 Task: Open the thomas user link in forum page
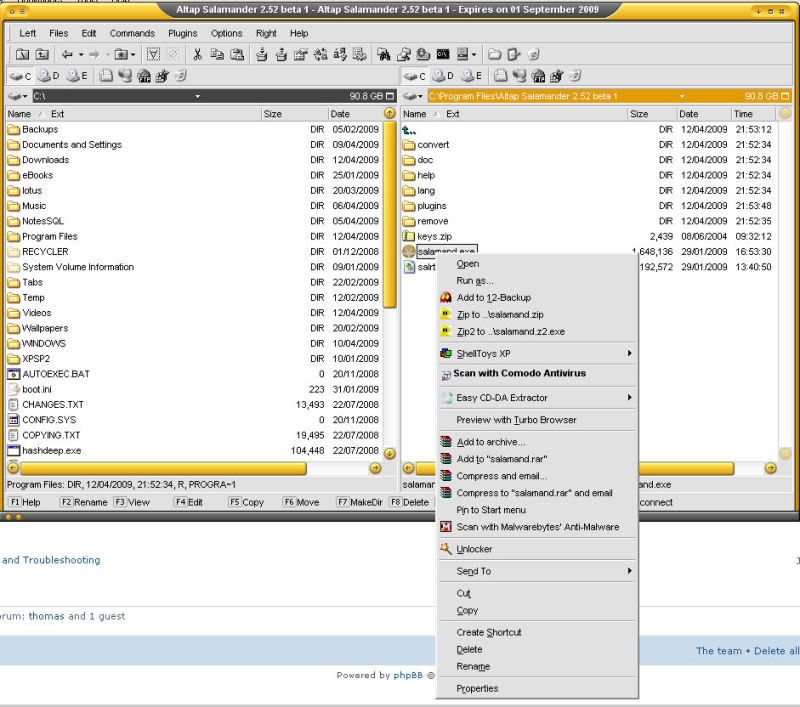tap(46, 616)
